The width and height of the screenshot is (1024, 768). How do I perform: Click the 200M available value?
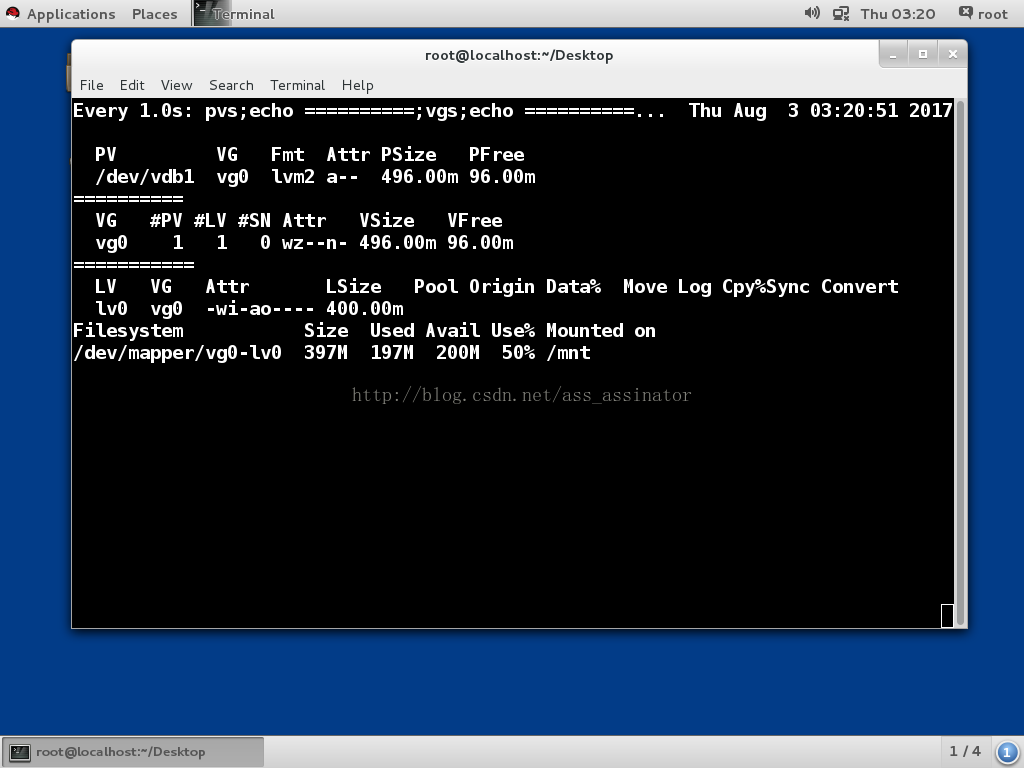pyautogui.click(x=458, y=353)
